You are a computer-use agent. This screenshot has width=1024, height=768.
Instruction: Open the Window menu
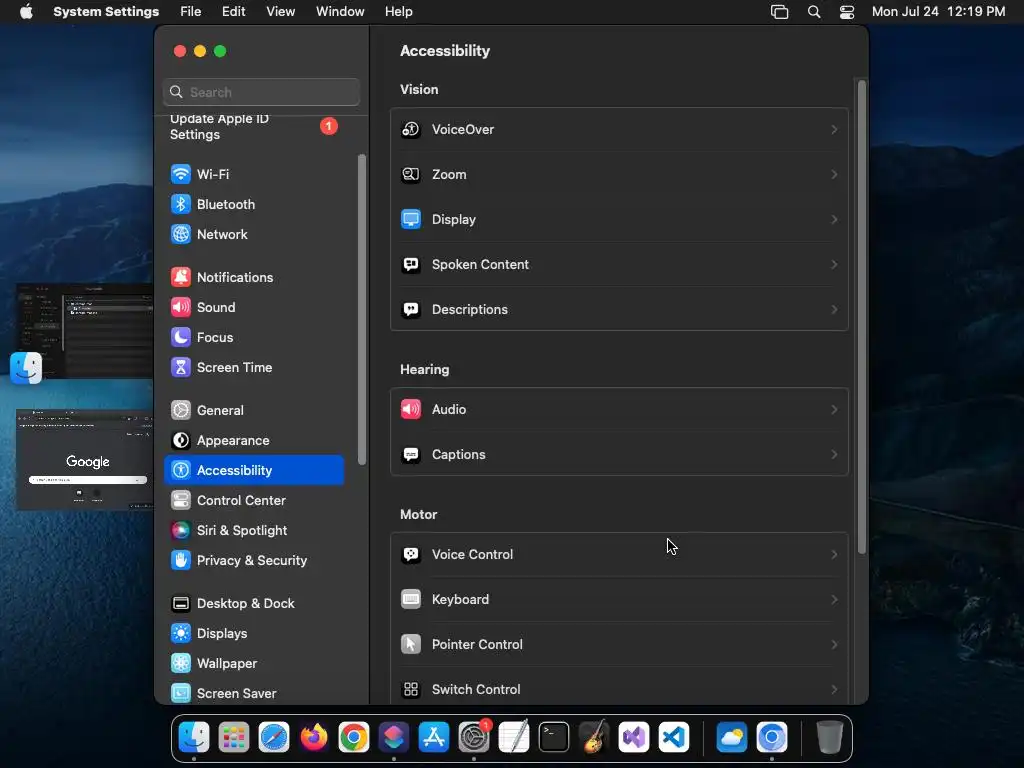tap(340, 12)
